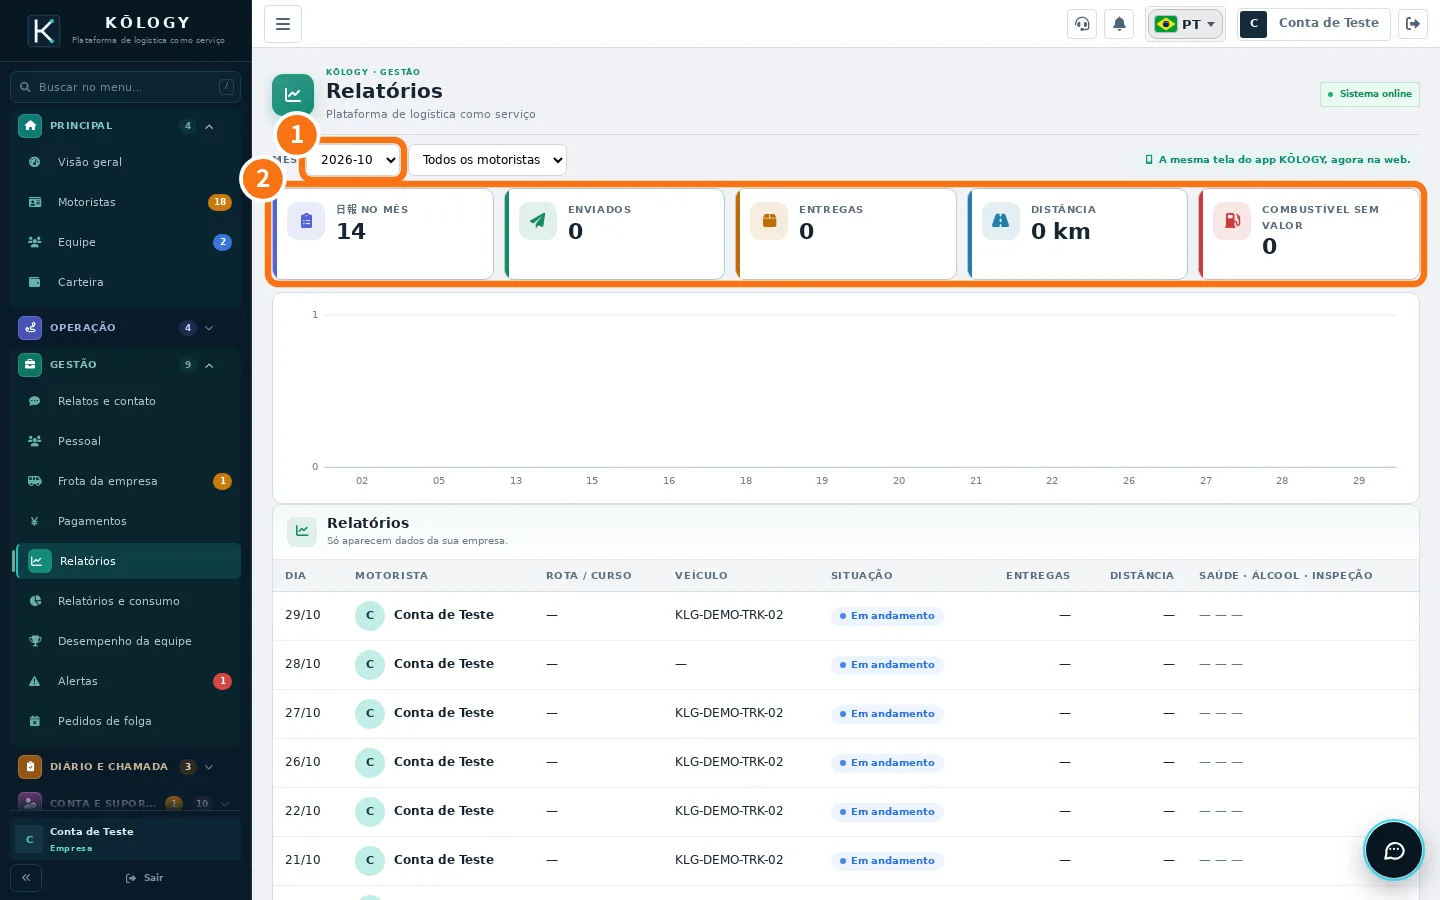1440x900 pixels.
Task: Click the Relatórios page chart icon
Action: 293,95
